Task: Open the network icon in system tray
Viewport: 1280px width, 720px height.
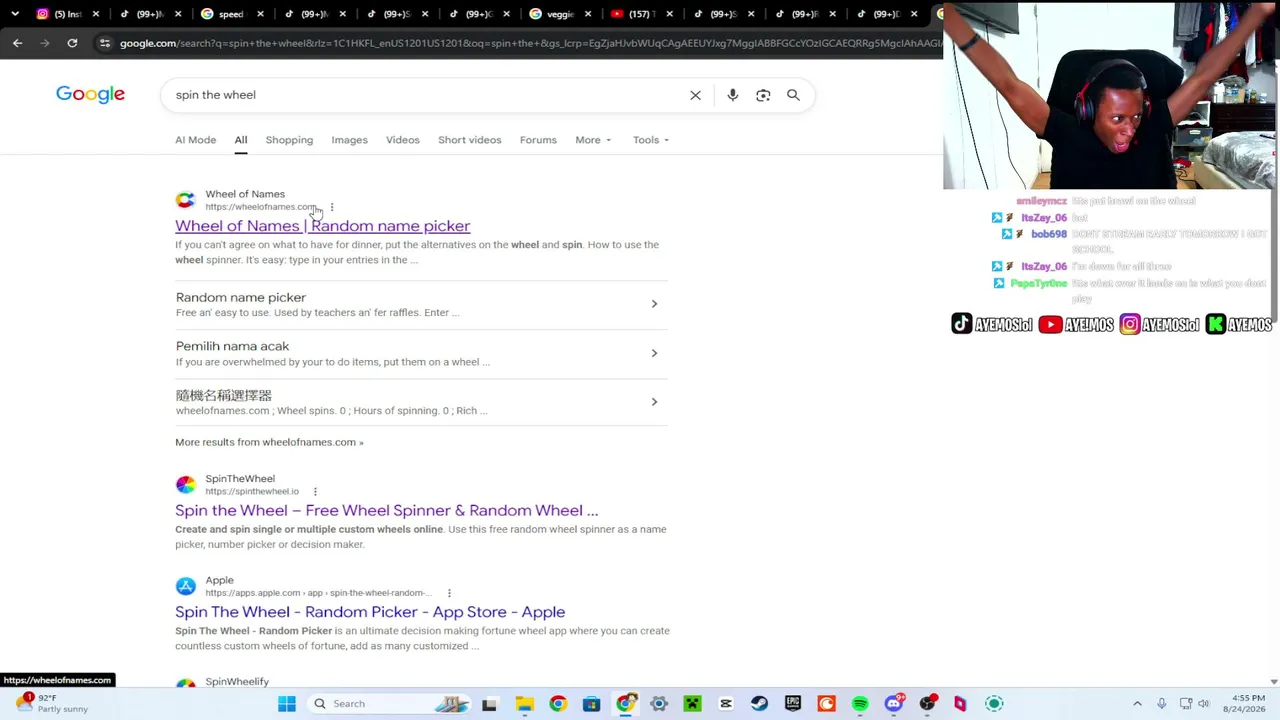Action: point(1185,704)
